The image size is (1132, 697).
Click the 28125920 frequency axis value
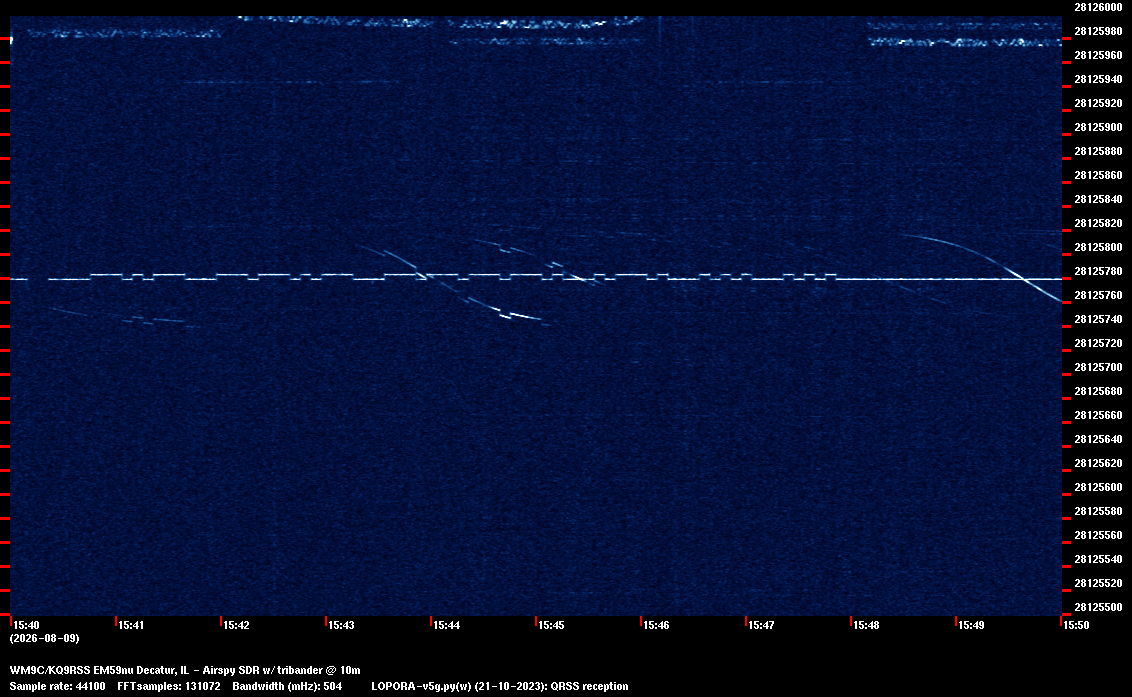(1098, 103)
